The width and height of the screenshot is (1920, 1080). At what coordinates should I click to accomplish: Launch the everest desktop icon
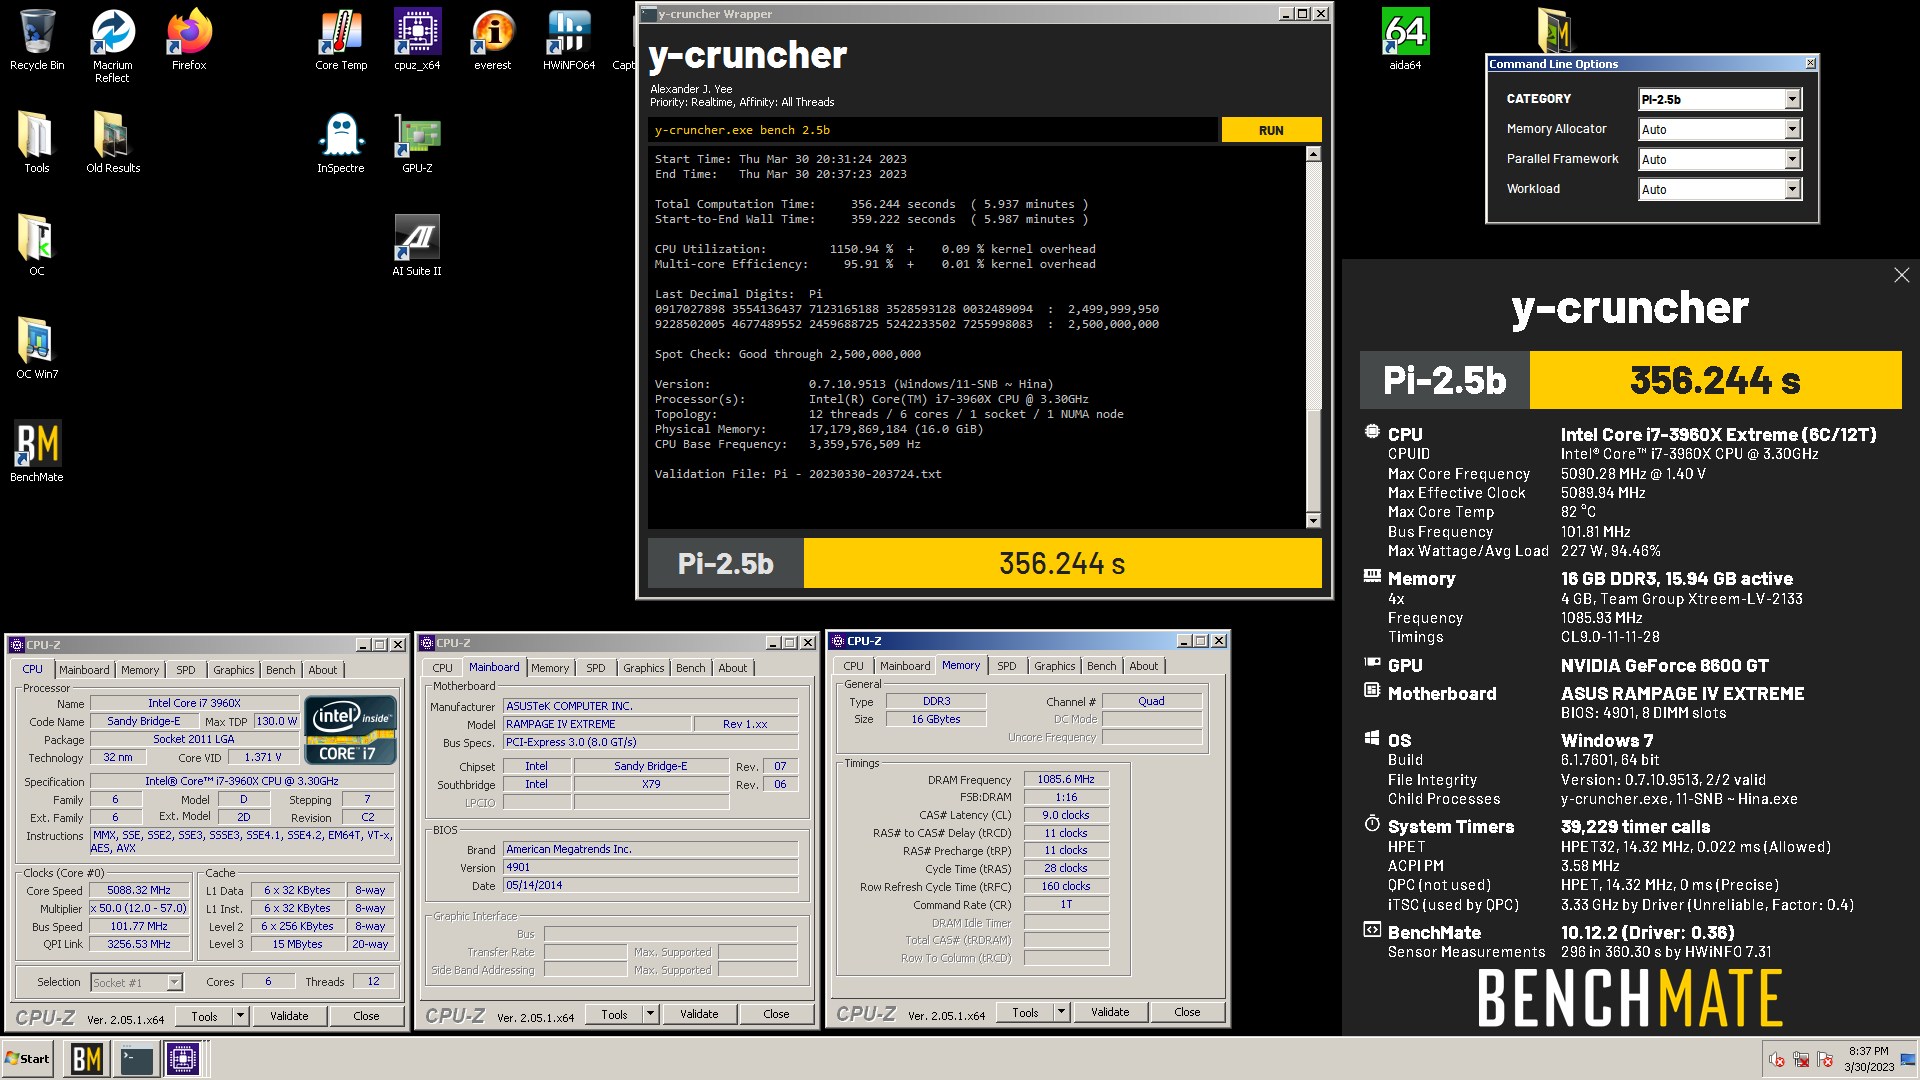[492, 40]
